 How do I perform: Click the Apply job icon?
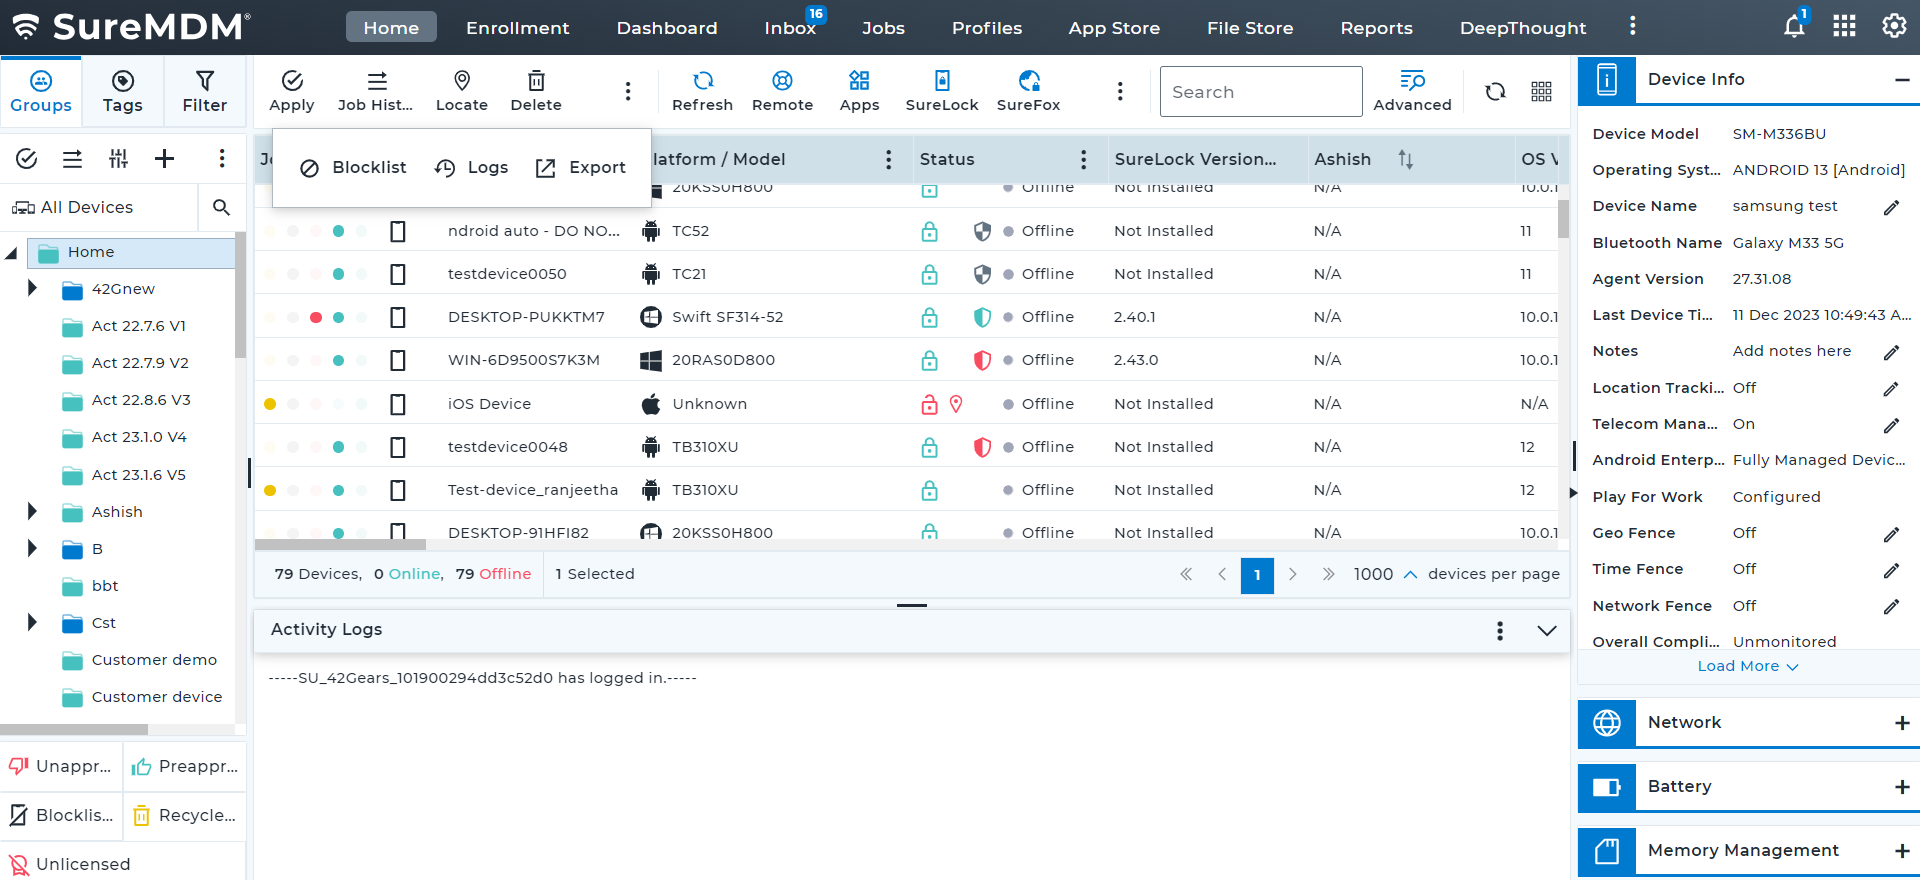[292, 91]
